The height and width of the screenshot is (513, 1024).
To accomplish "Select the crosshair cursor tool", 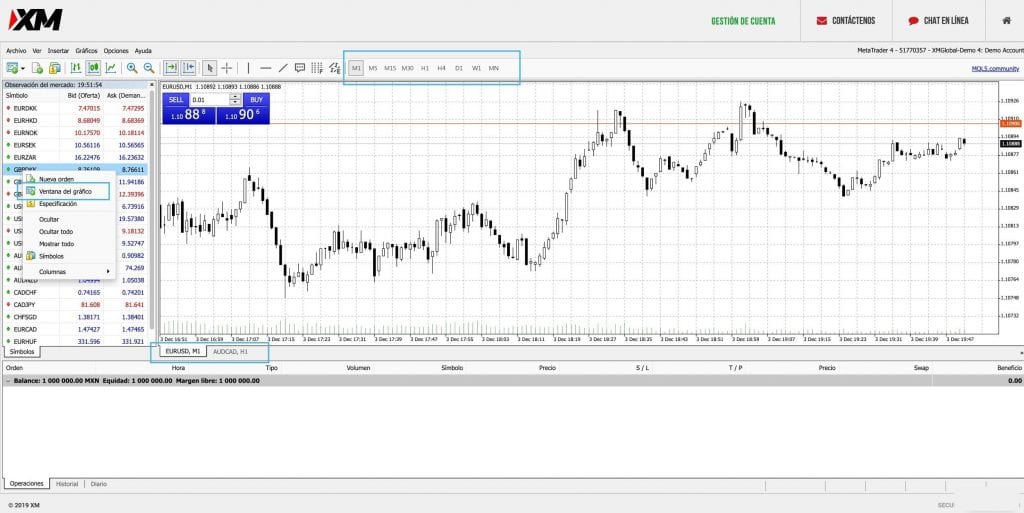I will click(227, 68).
